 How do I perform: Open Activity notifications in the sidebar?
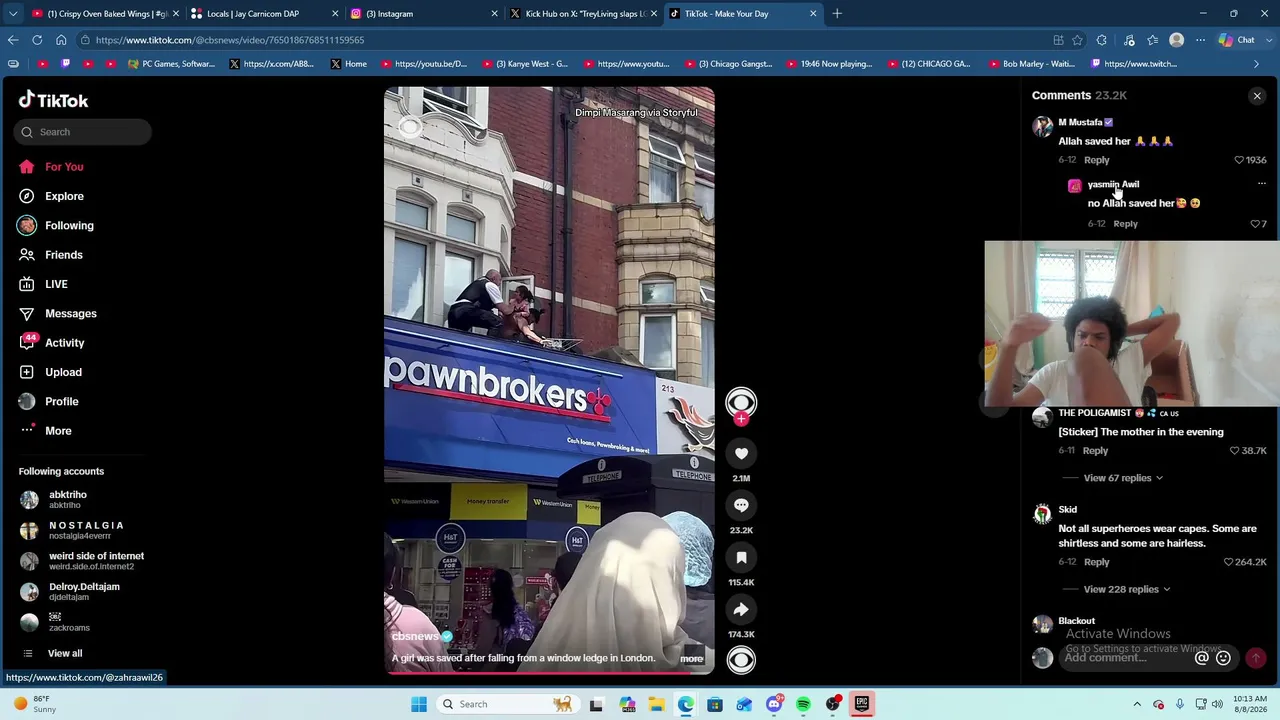pos(64,343)
